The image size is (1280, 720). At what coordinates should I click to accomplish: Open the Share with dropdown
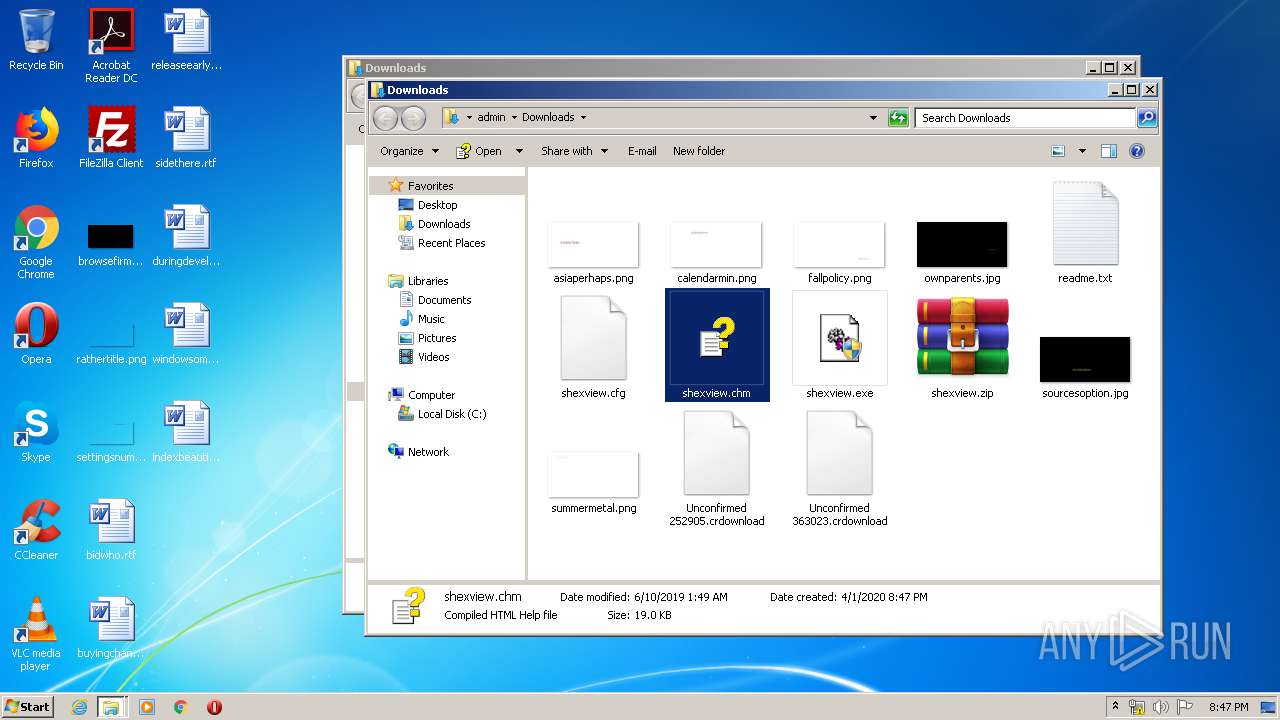coord(574,151)
